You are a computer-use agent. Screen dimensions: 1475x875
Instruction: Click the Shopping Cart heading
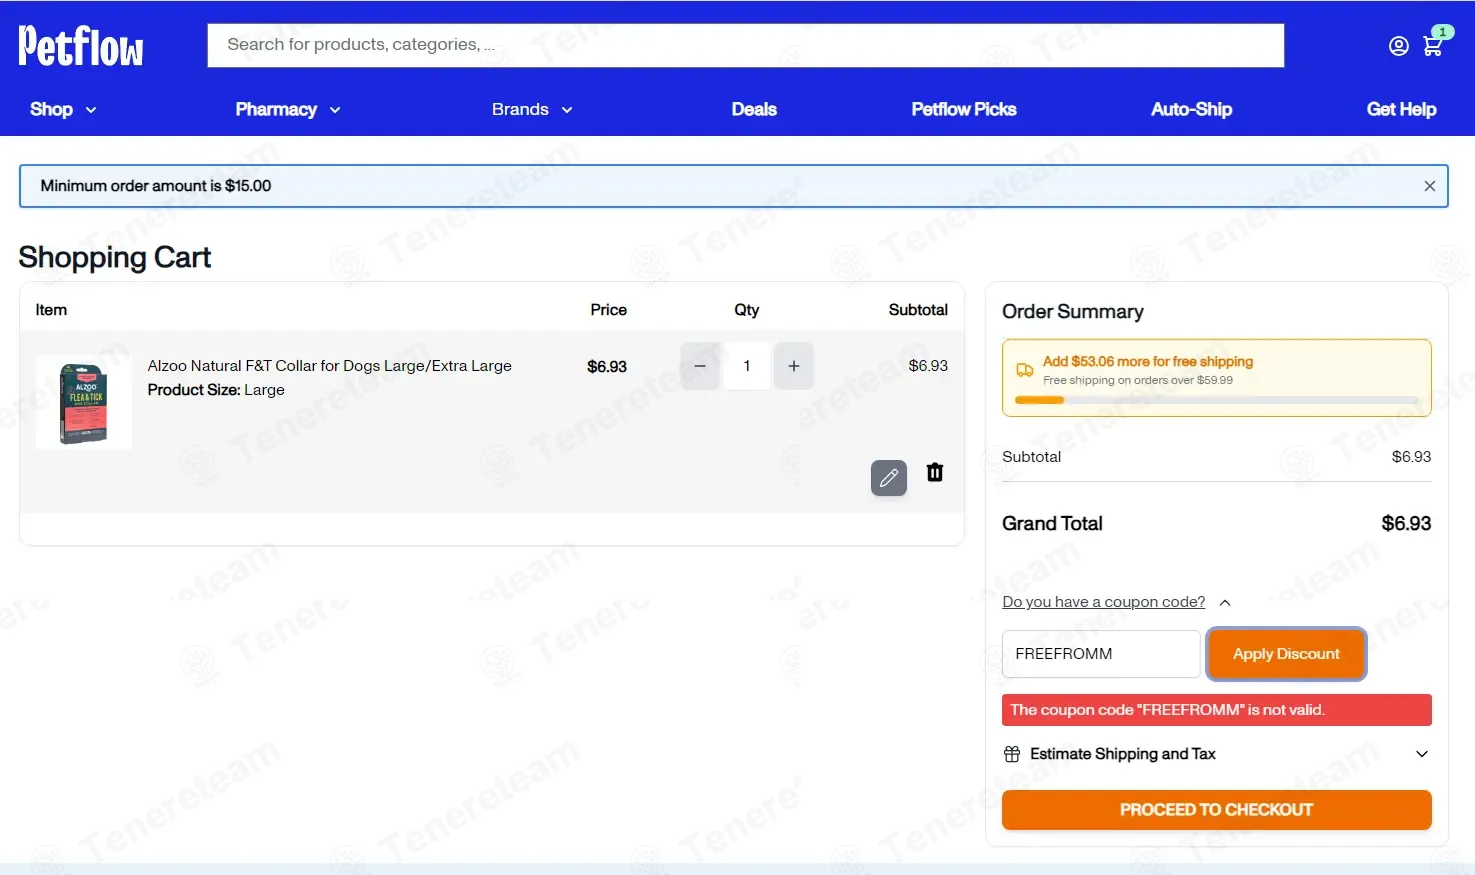tap(115, 258)
